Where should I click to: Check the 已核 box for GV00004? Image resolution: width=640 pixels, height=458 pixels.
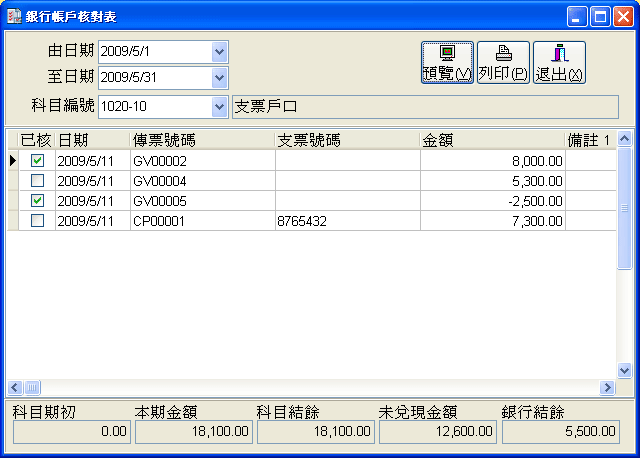click(38, 180)
